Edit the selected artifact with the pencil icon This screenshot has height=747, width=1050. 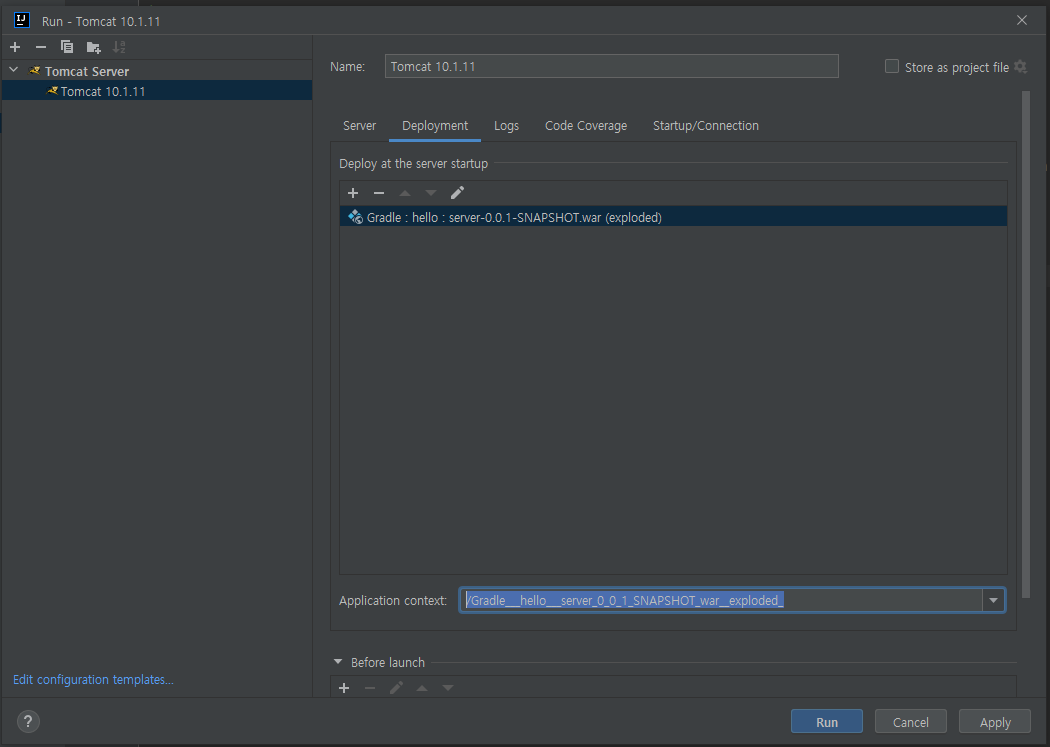tap(457, 193)
